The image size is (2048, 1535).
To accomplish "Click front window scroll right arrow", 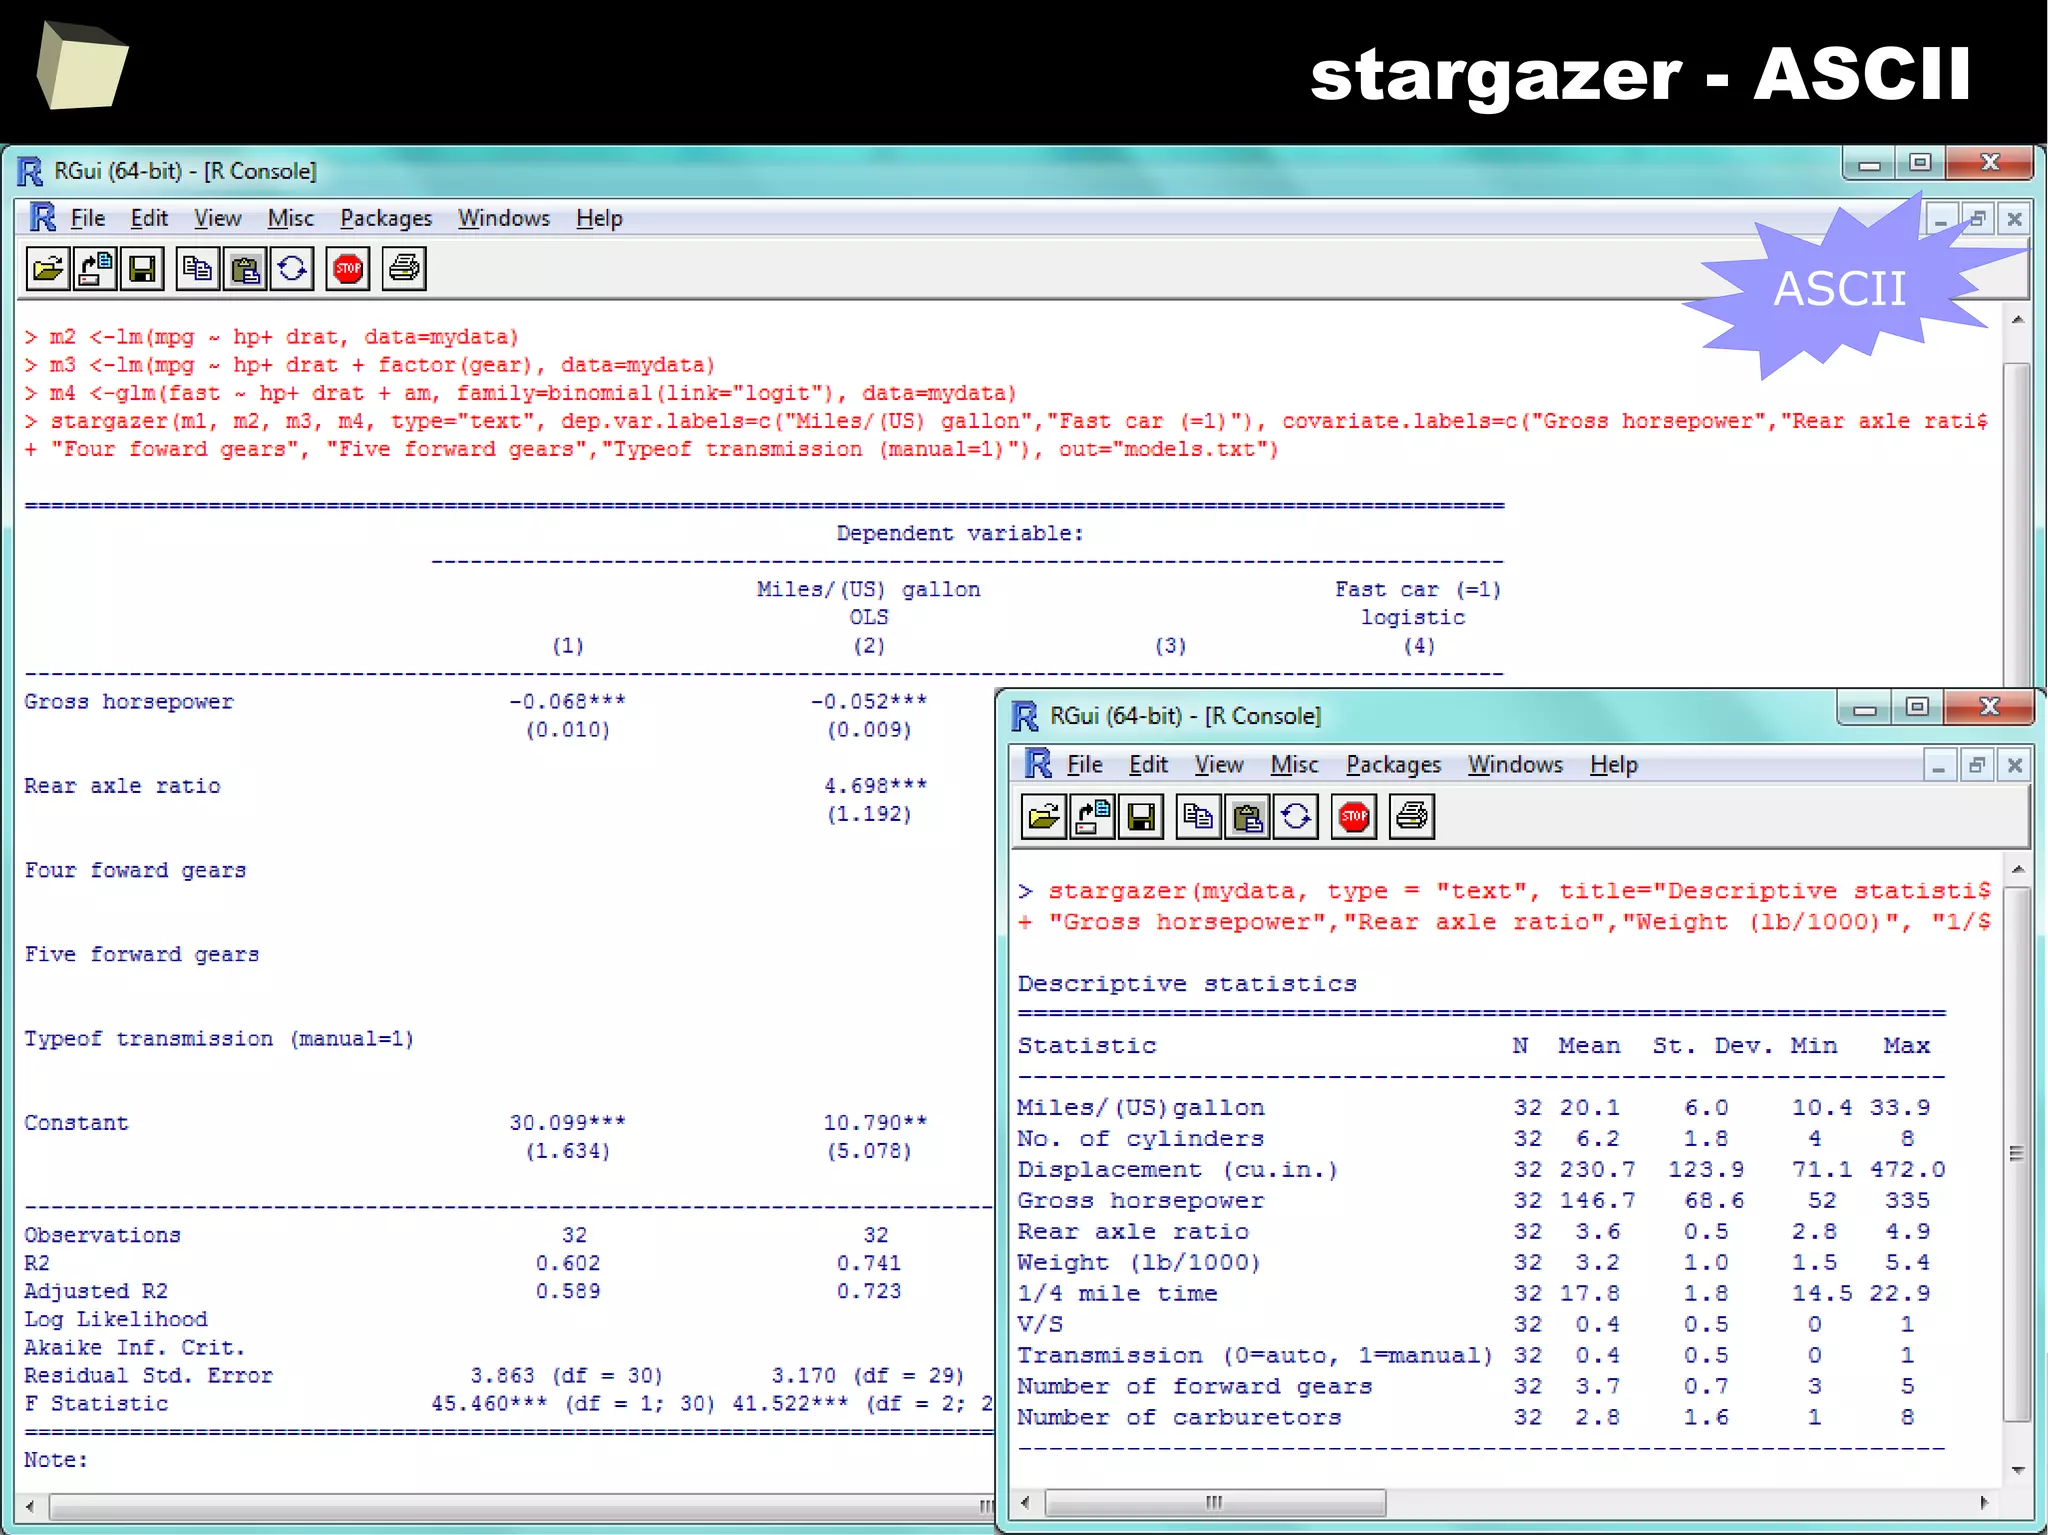I will [1985, 1502].
